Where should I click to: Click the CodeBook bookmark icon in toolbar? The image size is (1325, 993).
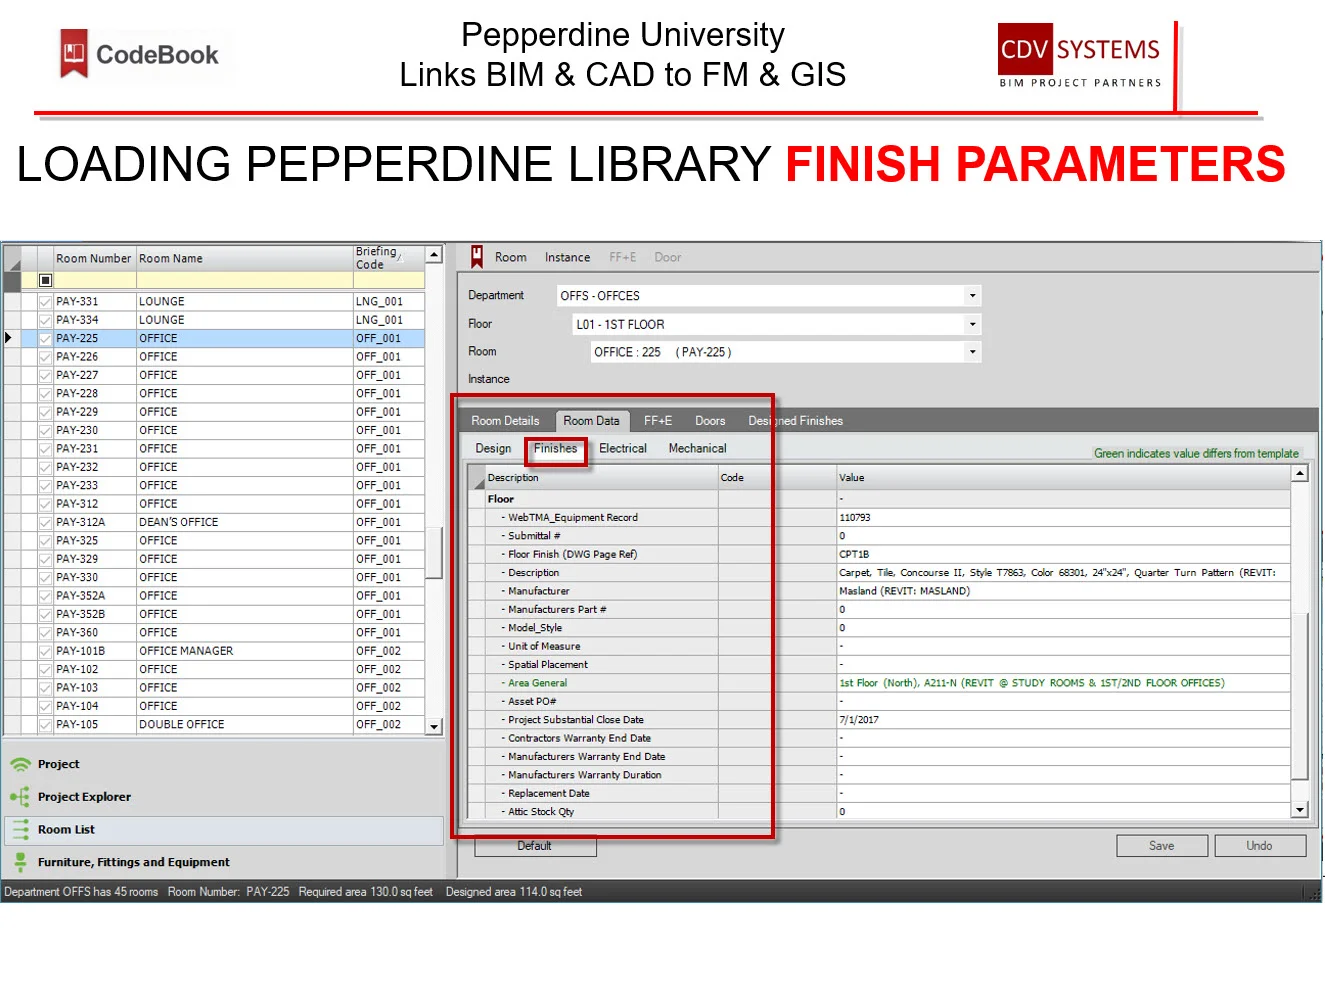[477, 257]
